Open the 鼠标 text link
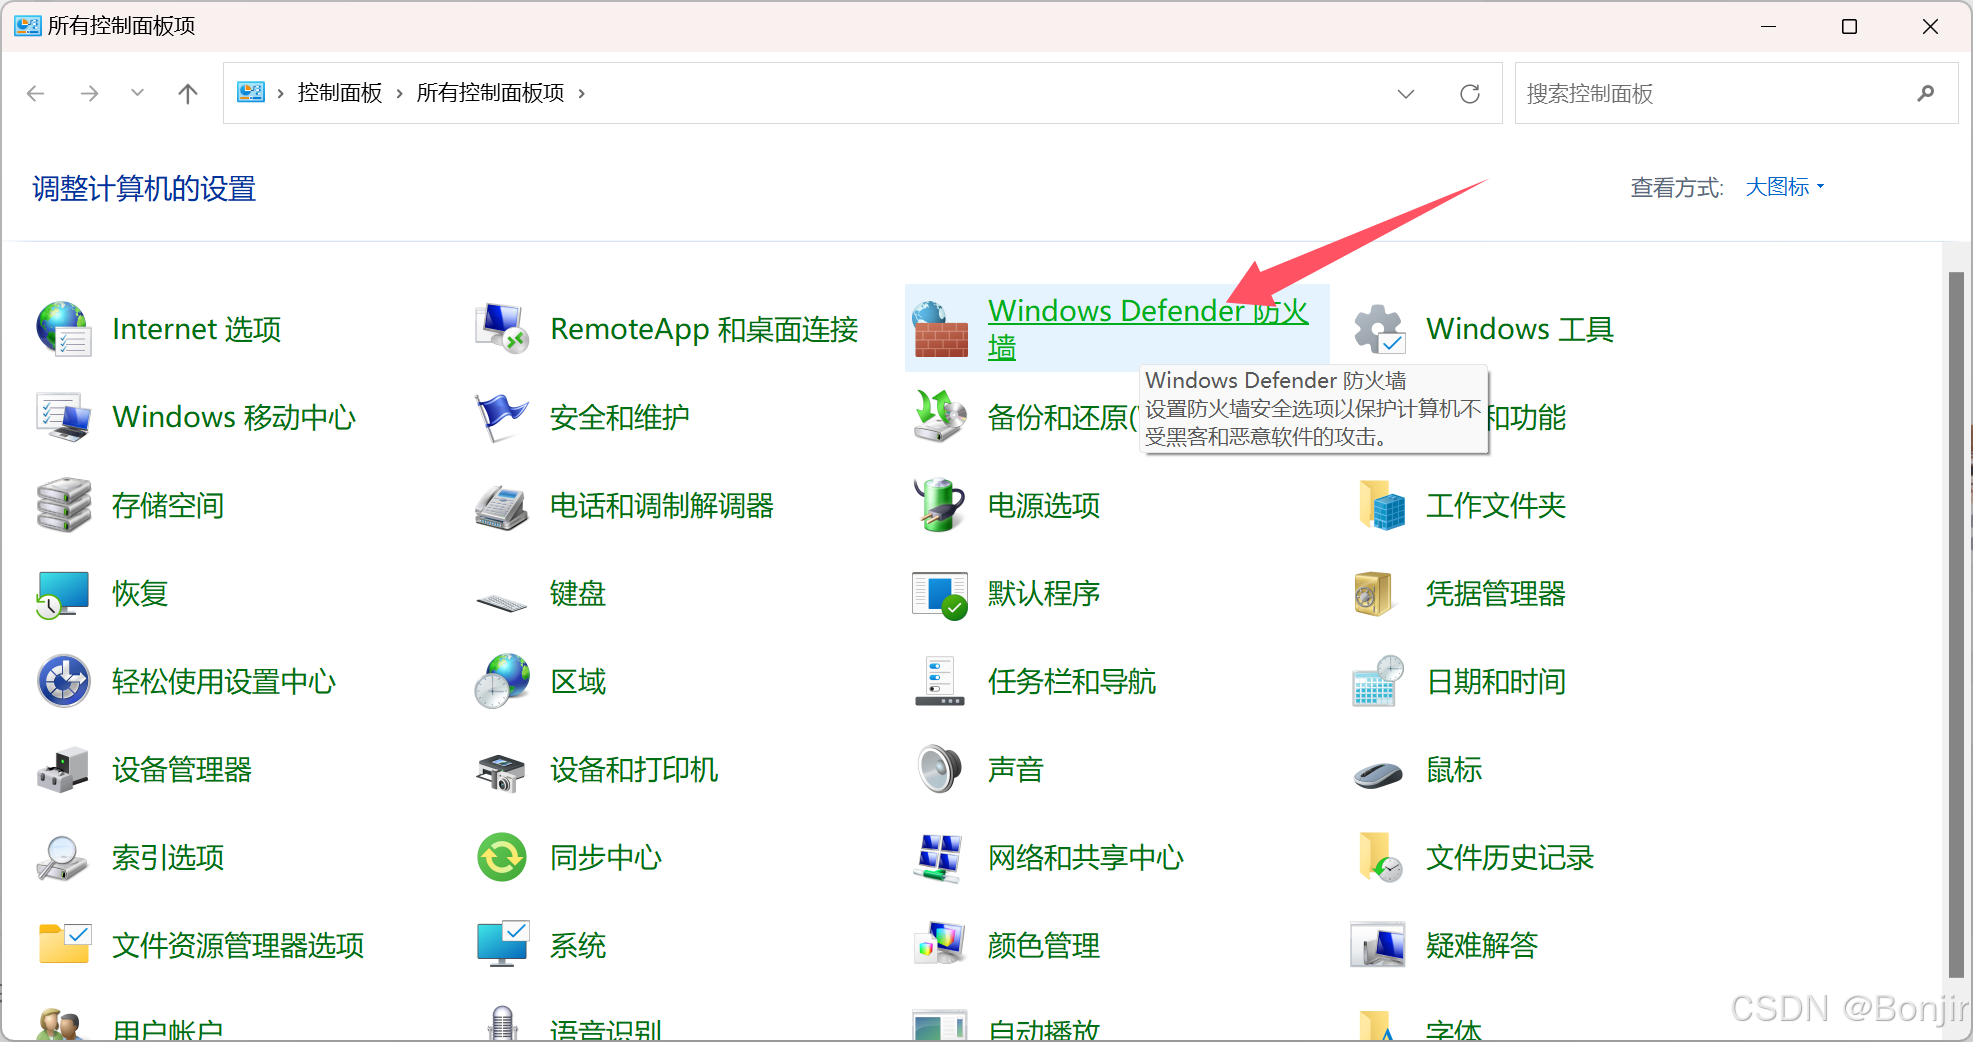1973x1042 pixels. point(1453,769)
